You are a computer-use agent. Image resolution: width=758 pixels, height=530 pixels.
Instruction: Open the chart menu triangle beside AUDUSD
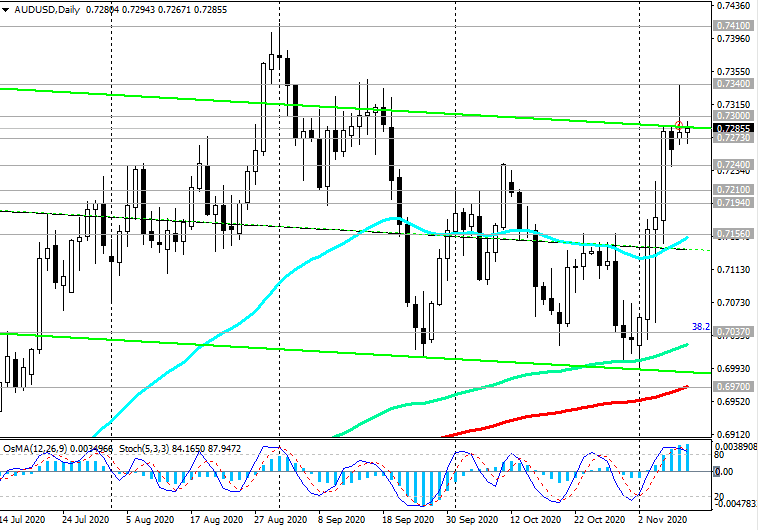(x=5, y=10)
